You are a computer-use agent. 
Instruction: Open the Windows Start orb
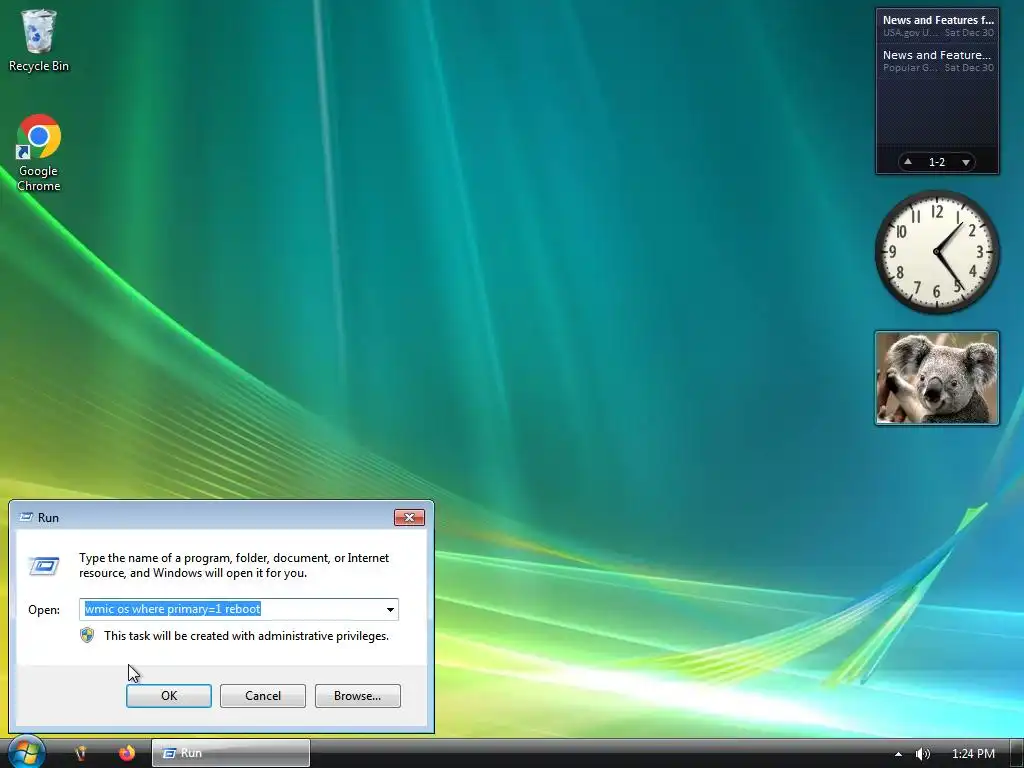coord(26,752)
